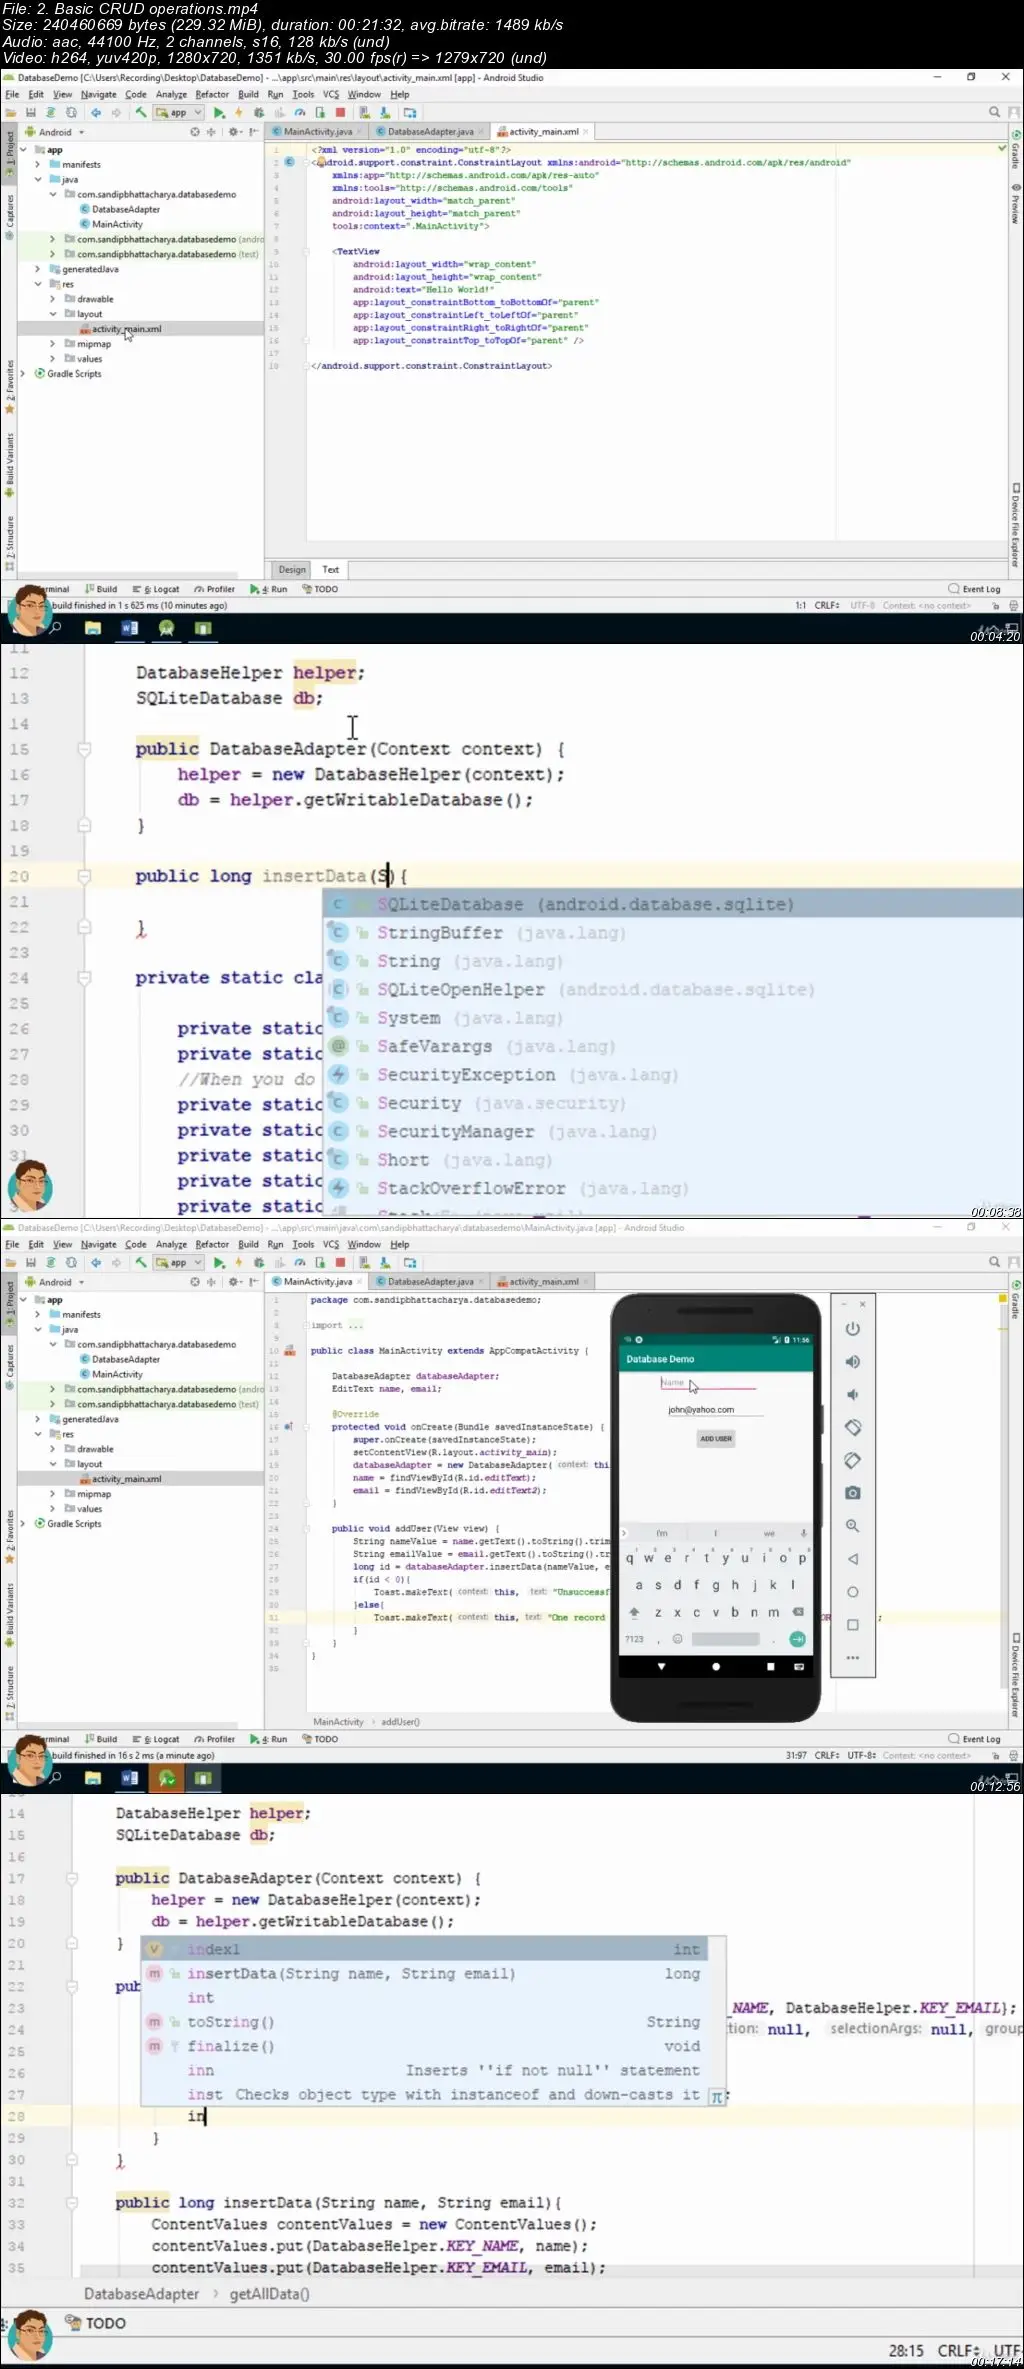The height and width of the screenshot is (2369, 1024).
Task: Click the emulator volume down button
Action: point(852,1395)
